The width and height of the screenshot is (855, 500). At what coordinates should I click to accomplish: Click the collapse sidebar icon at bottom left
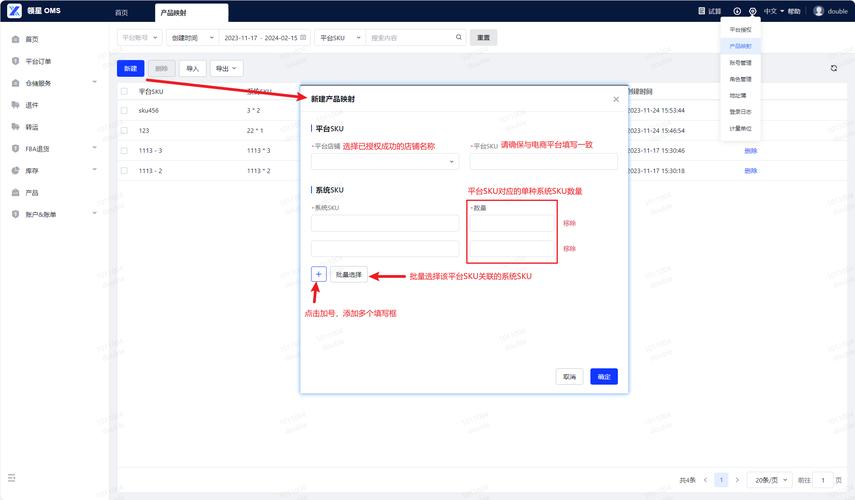[x=12, y=479]
